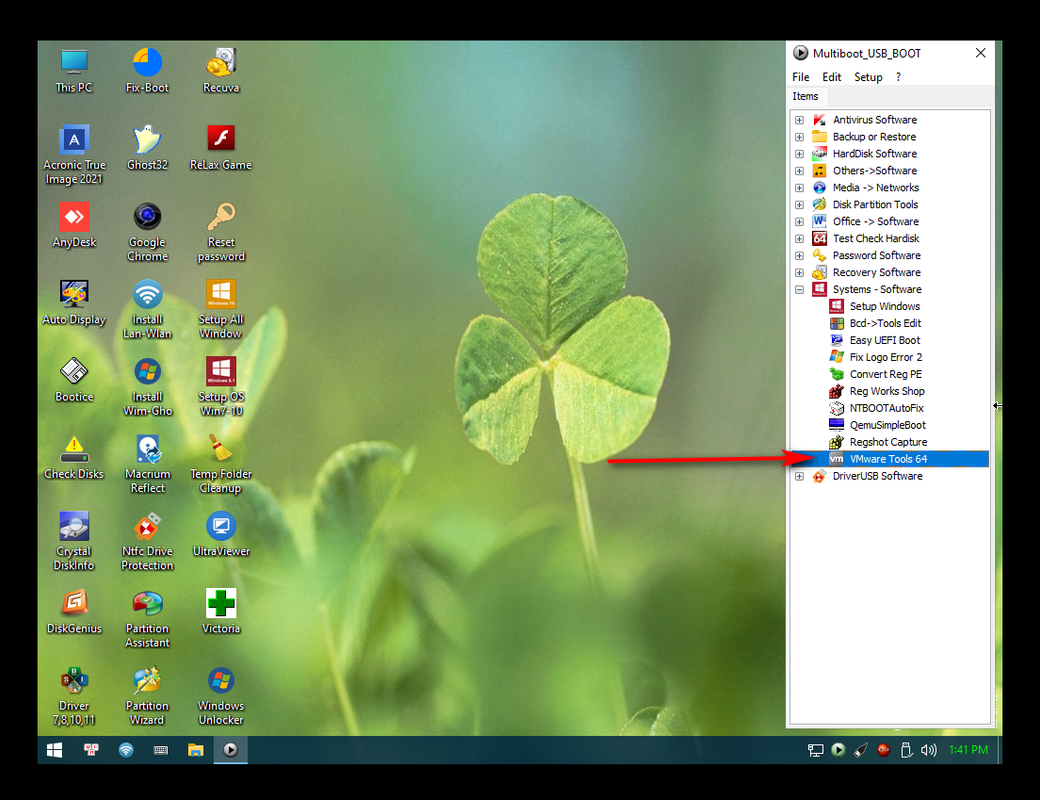Expand HardDisk Software node
Viewport: 1040px width, 800px height.
[x=799, y=154]
